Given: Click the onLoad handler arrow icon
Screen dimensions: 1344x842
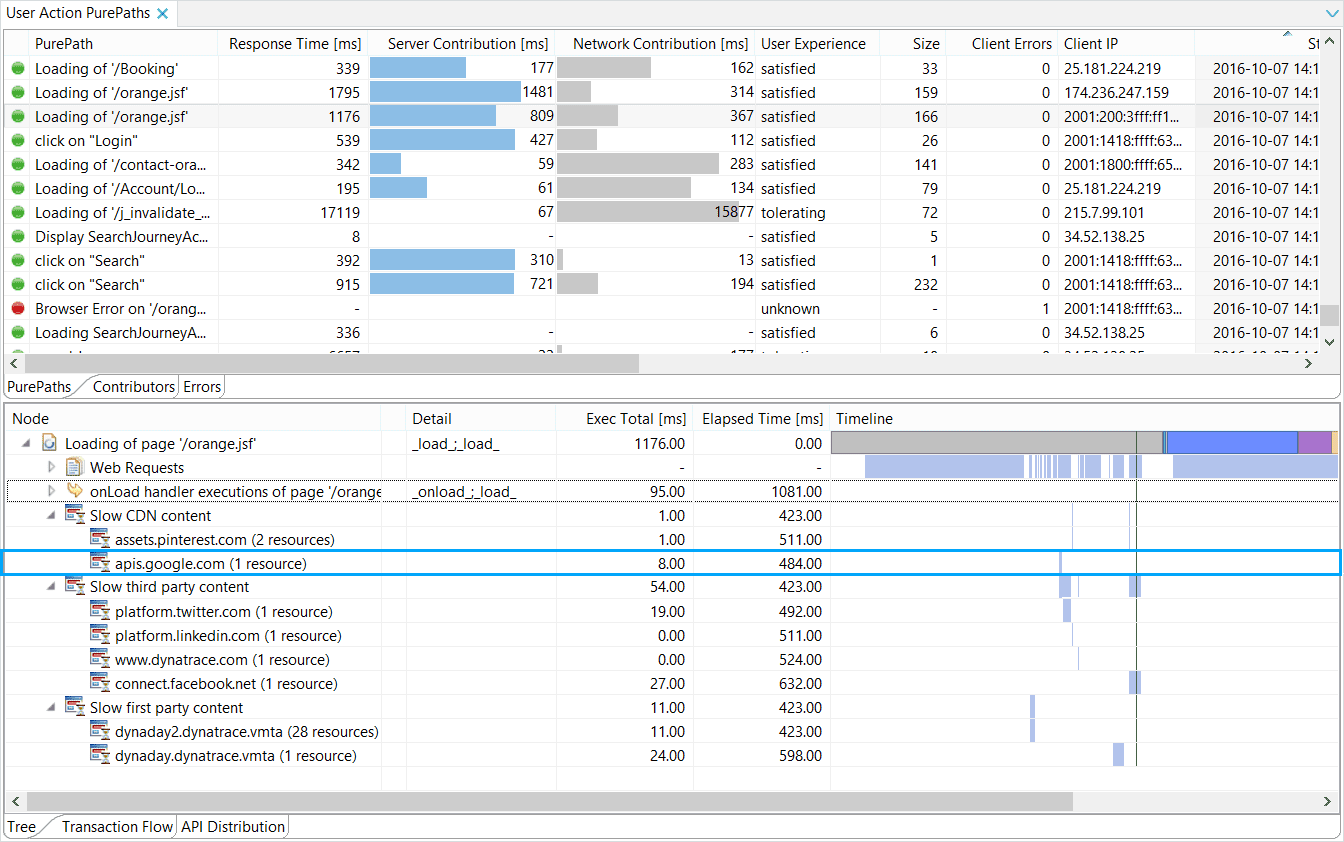Looking at the screenshot, I should coord(74,491).
